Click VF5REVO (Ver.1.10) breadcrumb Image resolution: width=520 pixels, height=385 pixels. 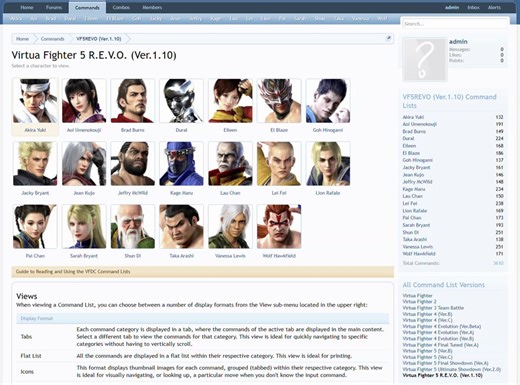99,39
